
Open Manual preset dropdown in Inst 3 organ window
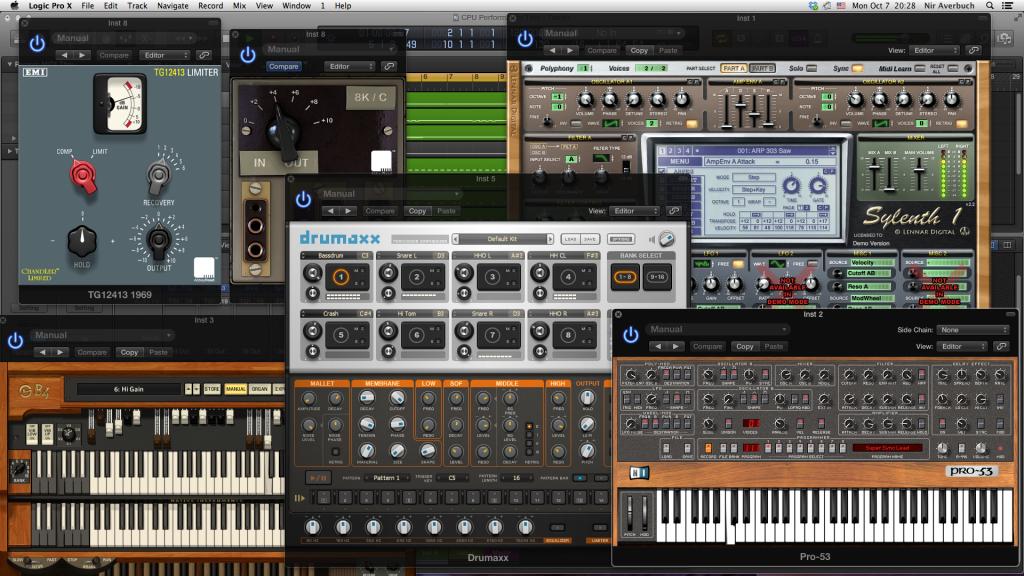[x=103, y=335]
